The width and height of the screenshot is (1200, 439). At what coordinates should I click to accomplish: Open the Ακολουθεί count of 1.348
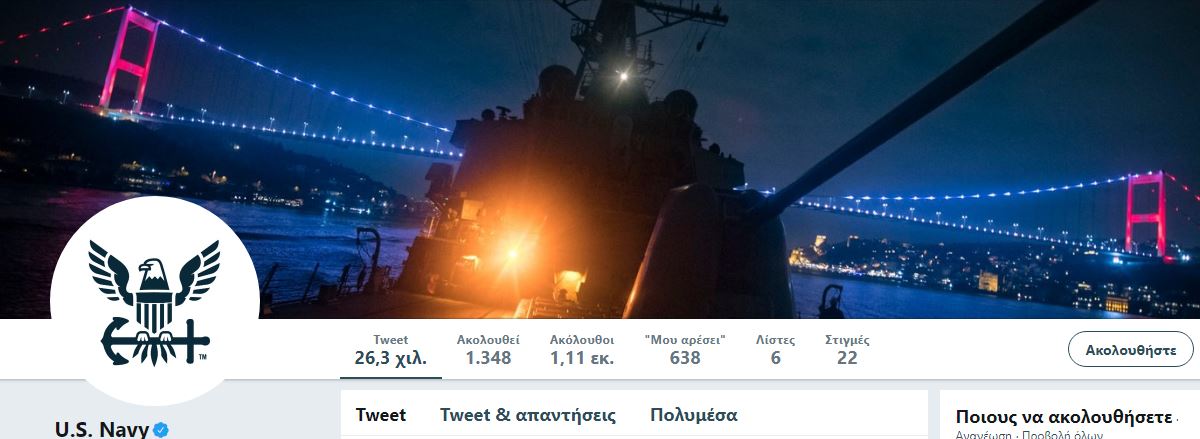pyautogui.click(x=488, y=349)
